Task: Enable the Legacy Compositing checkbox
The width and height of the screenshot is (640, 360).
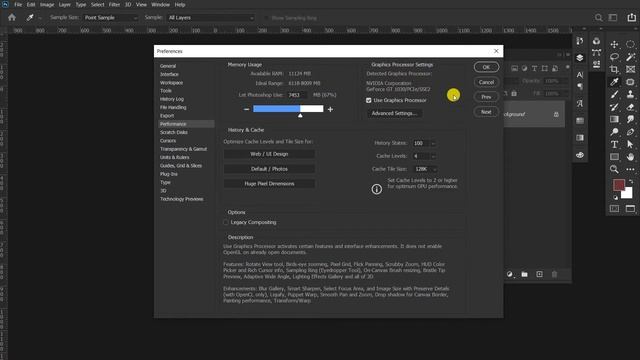Action: 226,222
